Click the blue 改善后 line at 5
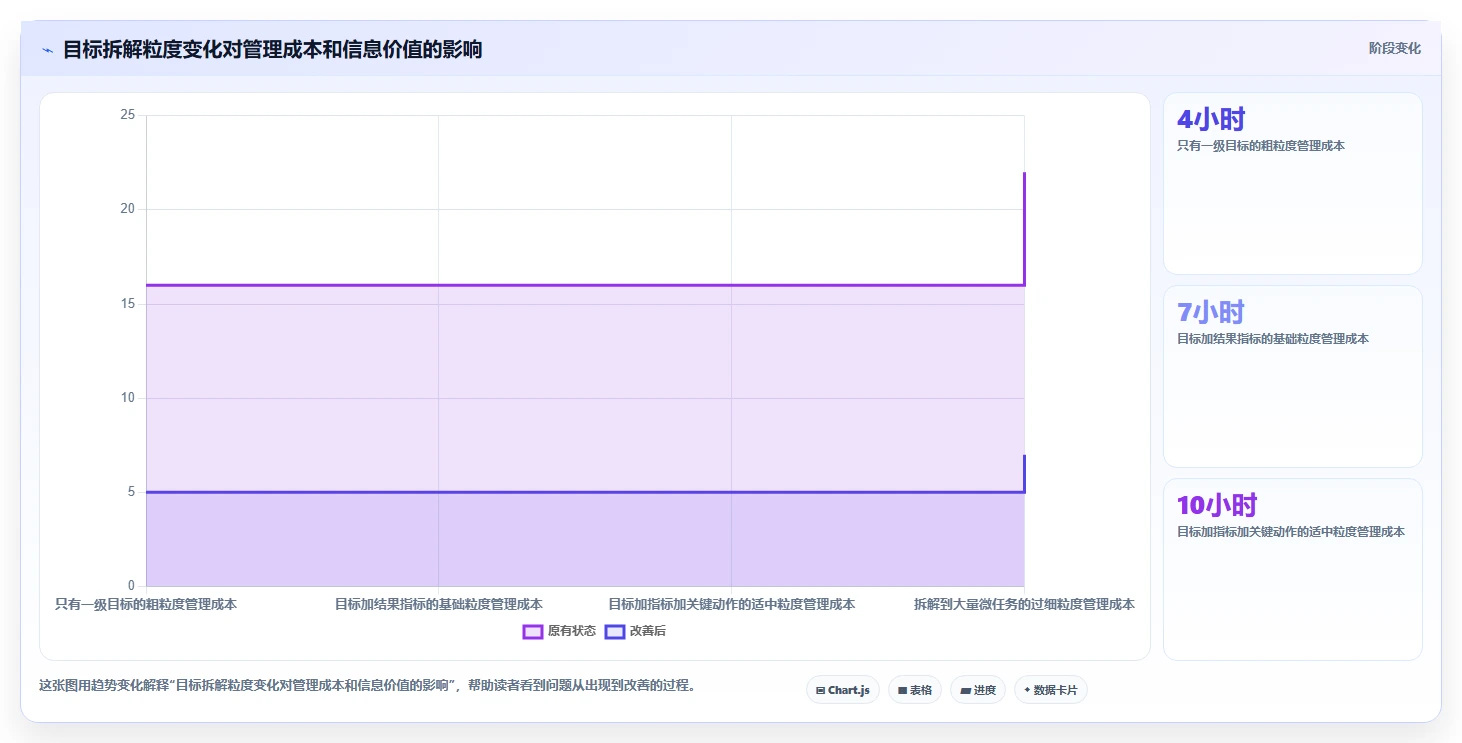This screenshot has width=1462, height=743. point(585,492)
